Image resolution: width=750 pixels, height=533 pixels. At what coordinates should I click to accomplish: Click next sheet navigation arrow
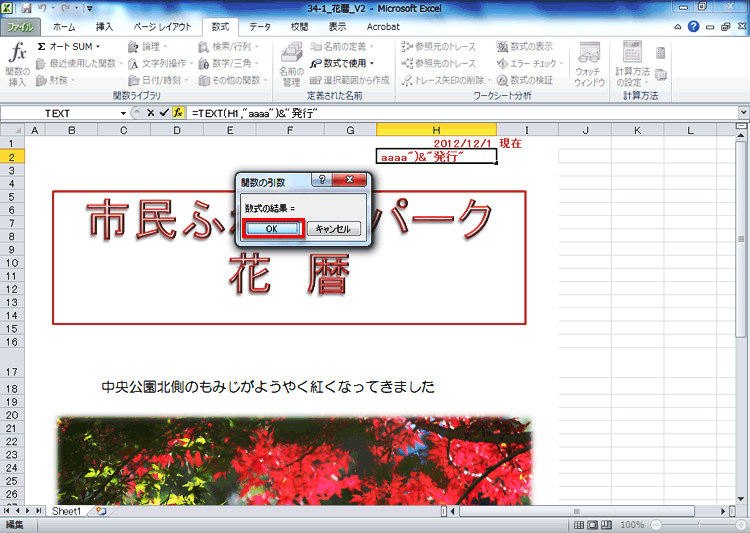pos(29,511)
